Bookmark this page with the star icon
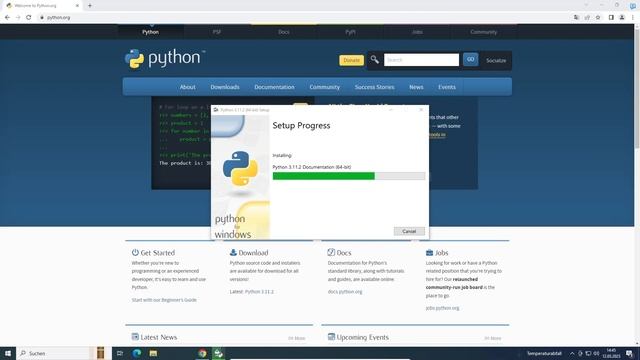Viewport: 640px width, 360px height. pos(598,17)
